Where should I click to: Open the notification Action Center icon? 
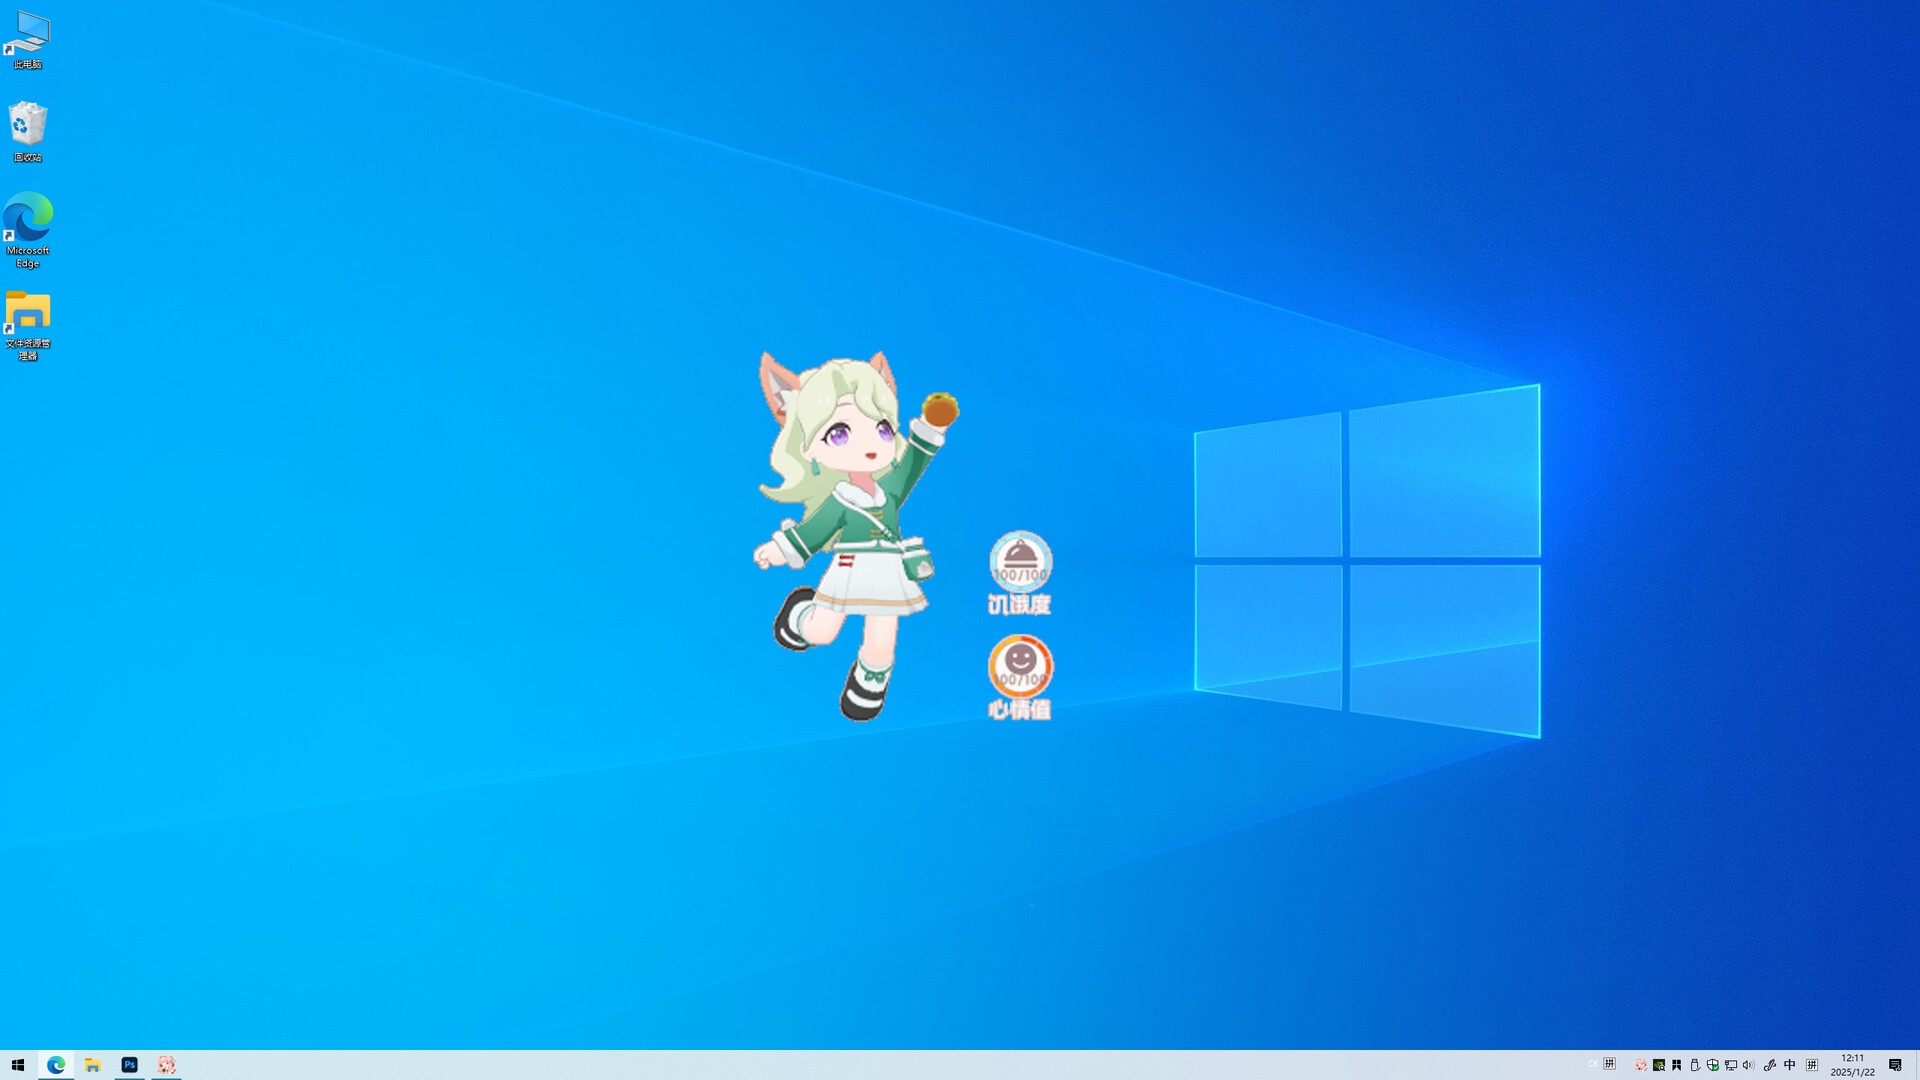click(1895, 1065)
